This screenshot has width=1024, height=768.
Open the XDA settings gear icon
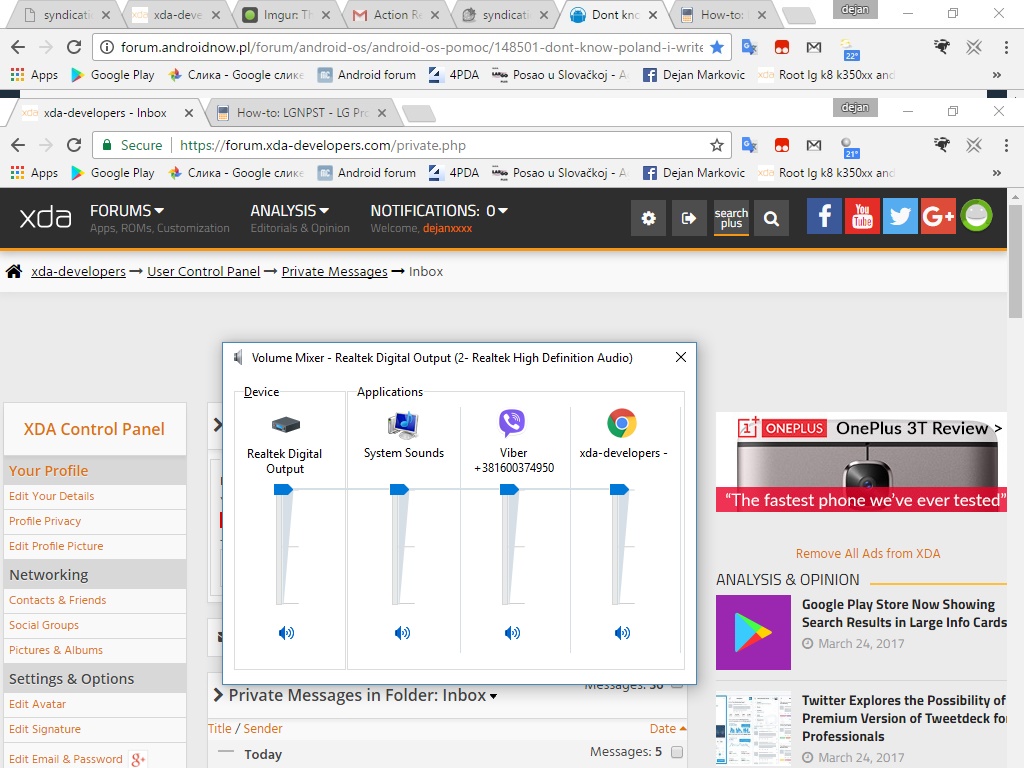648,218
